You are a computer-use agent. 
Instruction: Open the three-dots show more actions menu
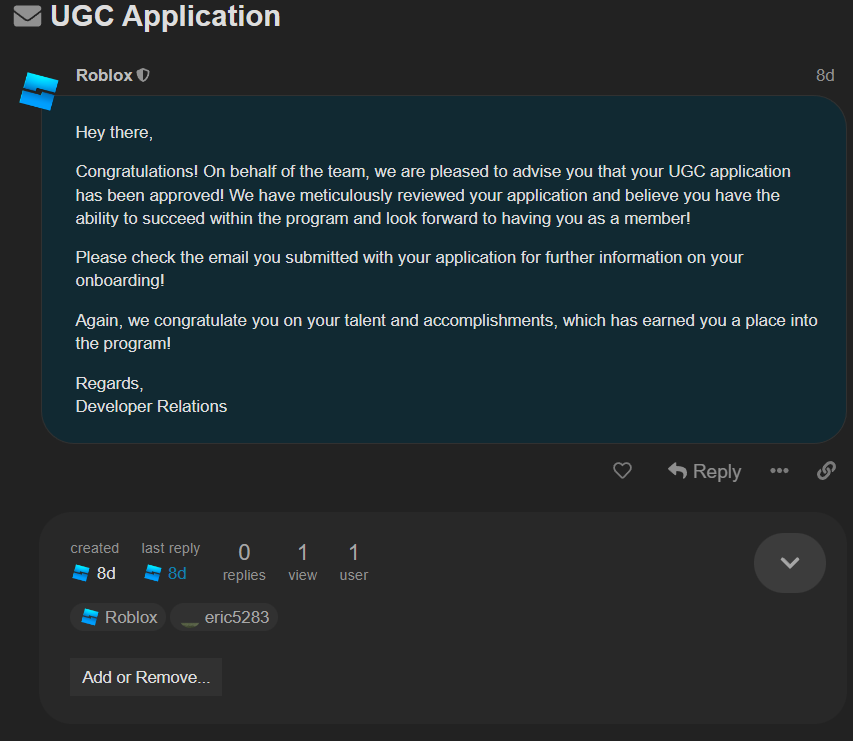[779, 471]
